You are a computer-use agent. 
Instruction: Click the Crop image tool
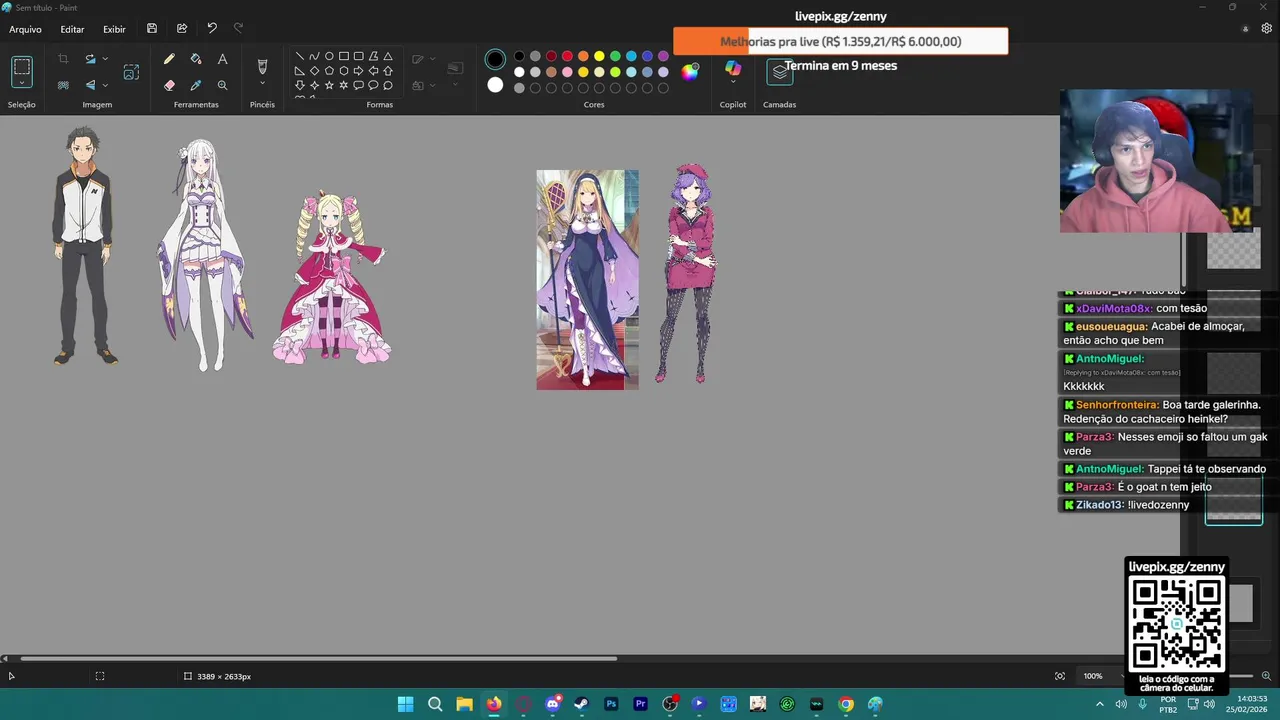[x=63, y=59]
